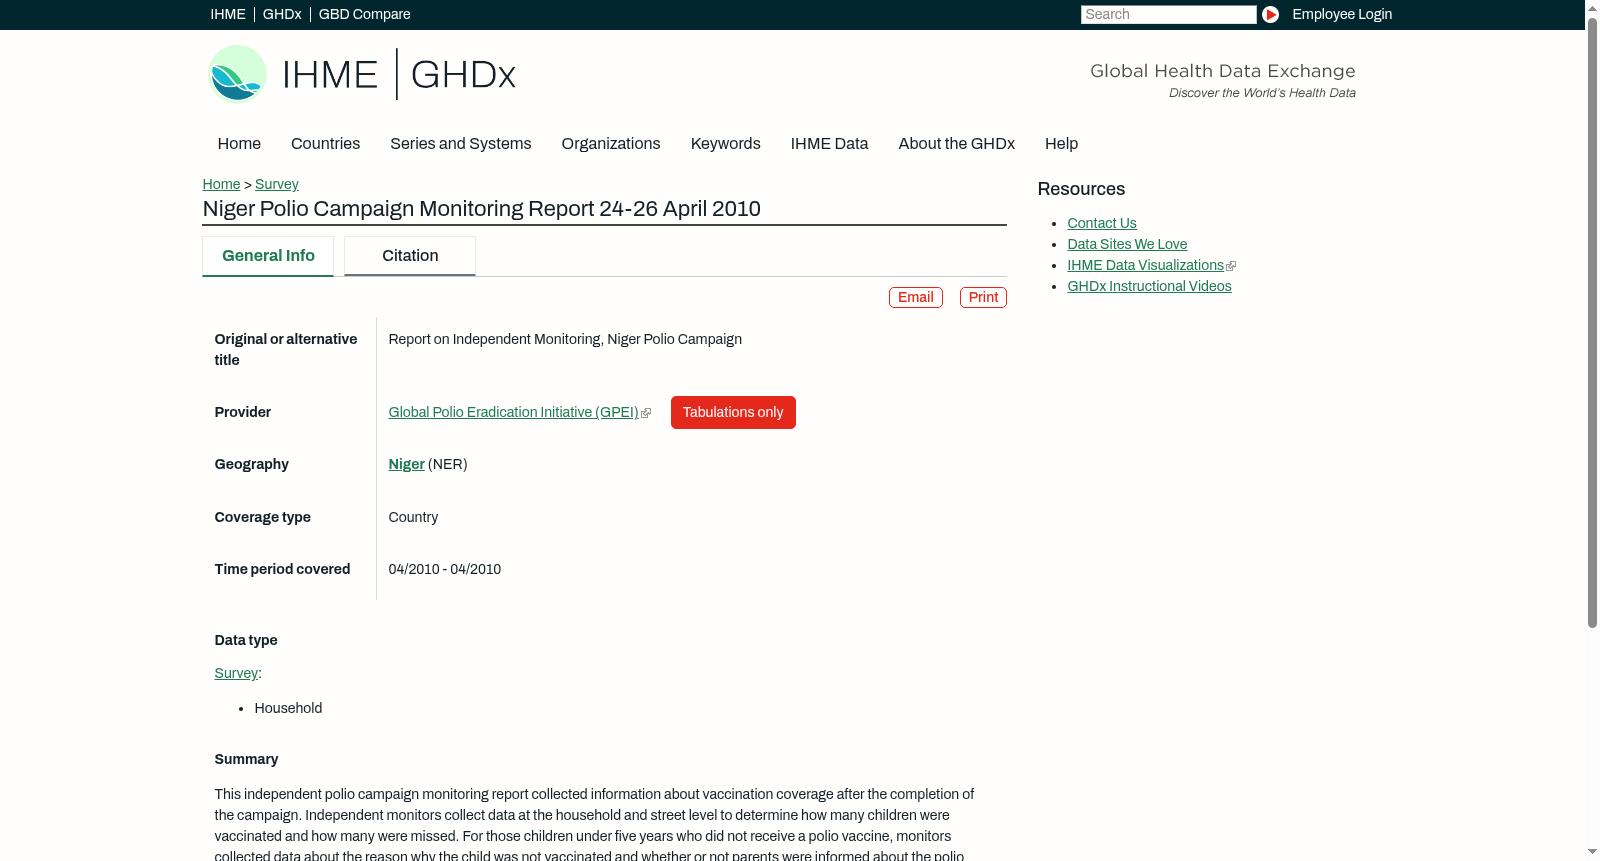Click the Resources sidebar heading
Viewport: 1600px width, 861px height.
click(1081, 189)
